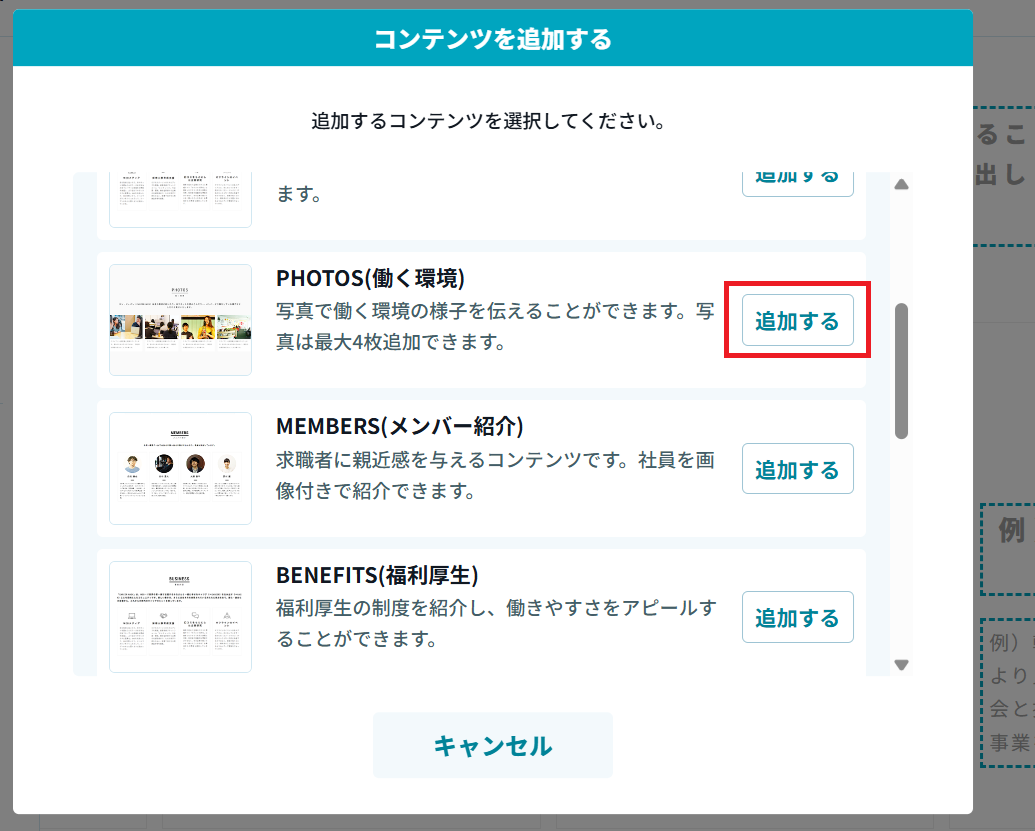Click the scrollbar up arrow
This screenshot has height=831, width=1035.
coord(902,184)
